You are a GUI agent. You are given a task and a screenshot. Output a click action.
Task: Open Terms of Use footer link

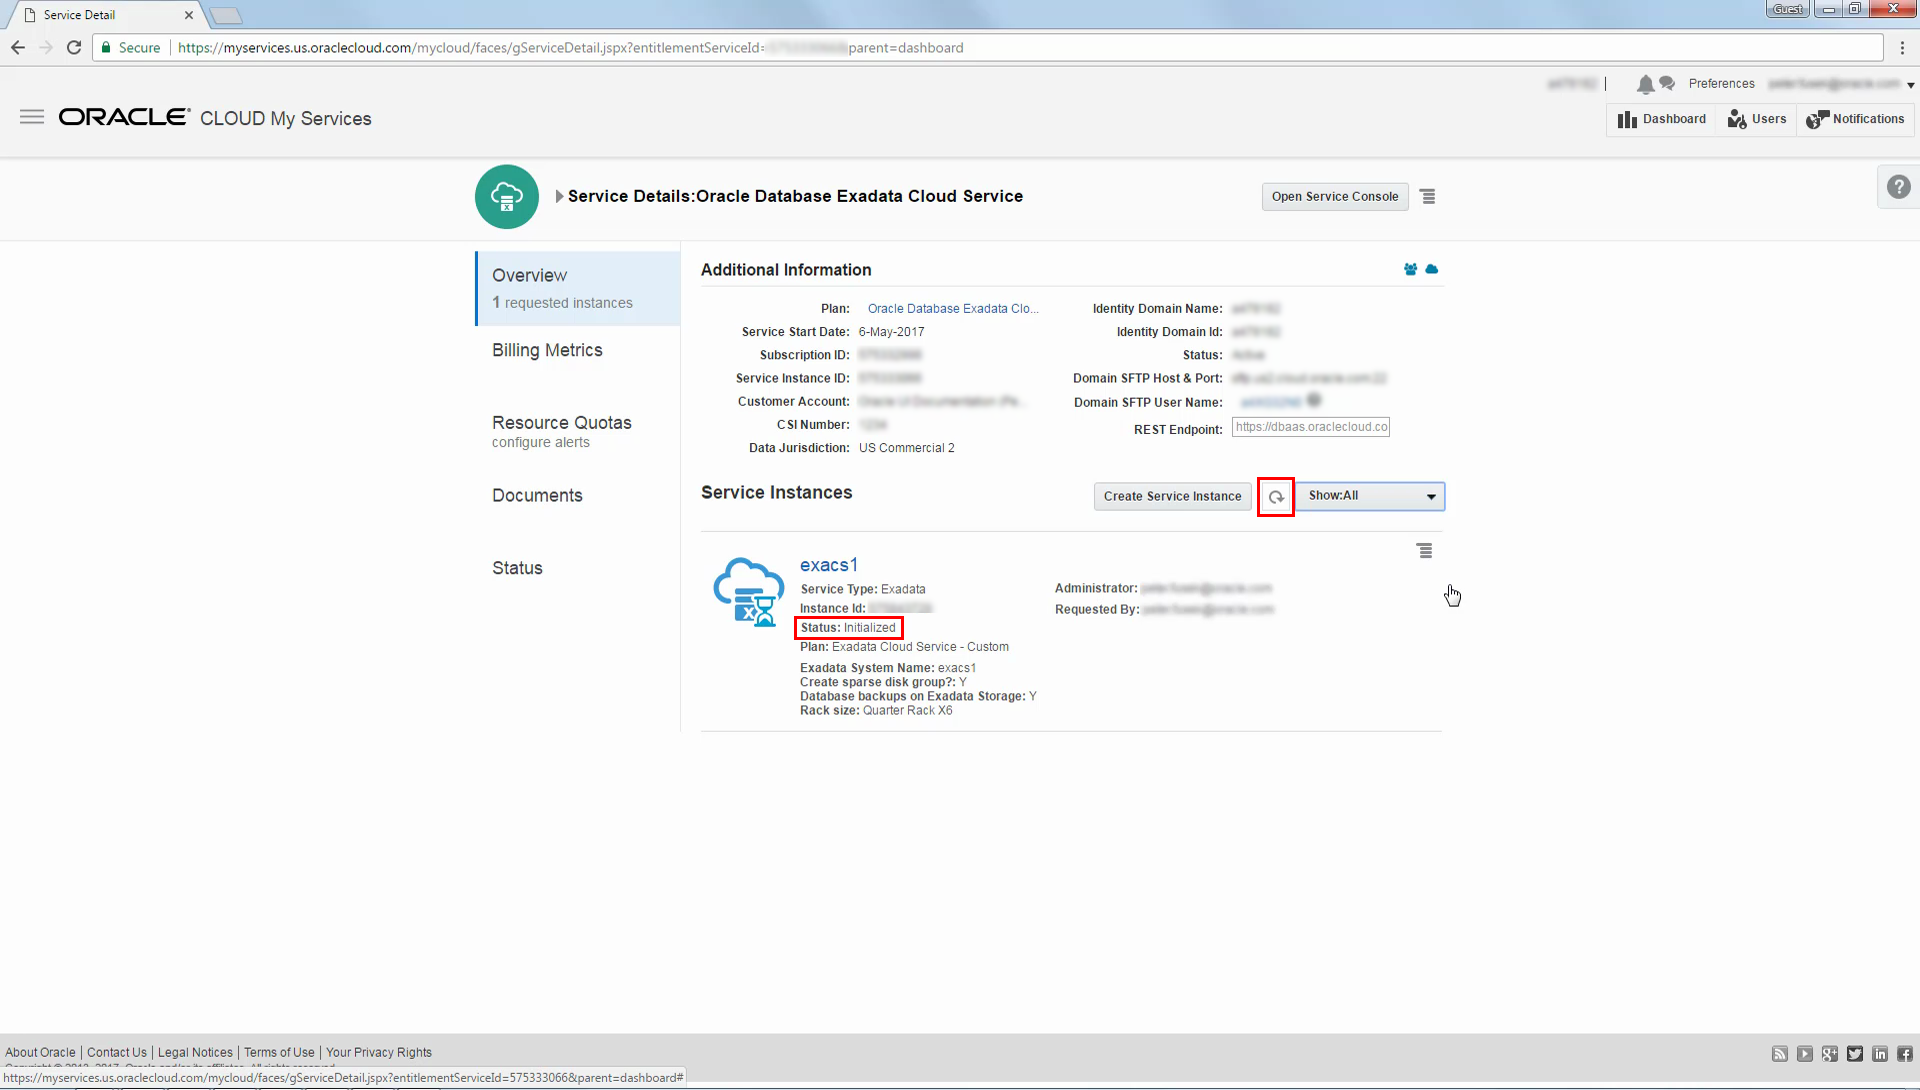pos(279,1053)
